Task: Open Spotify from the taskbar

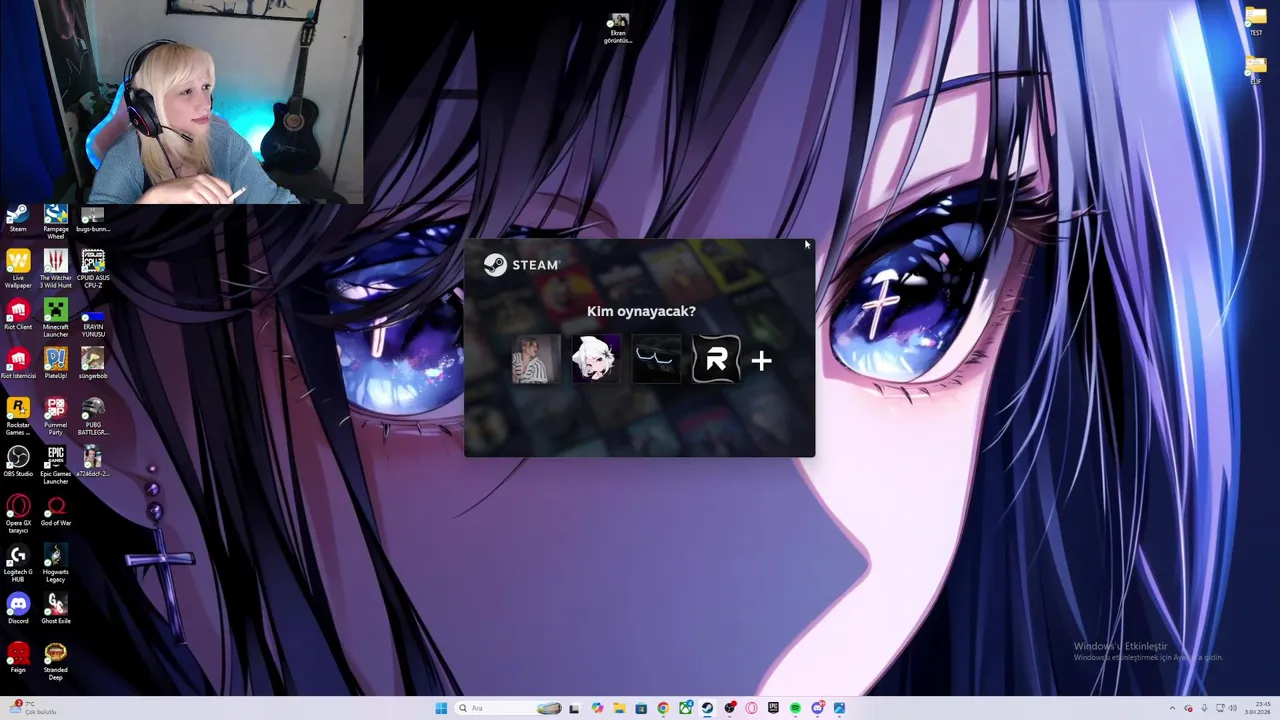Action: click(x=795, y=708)
